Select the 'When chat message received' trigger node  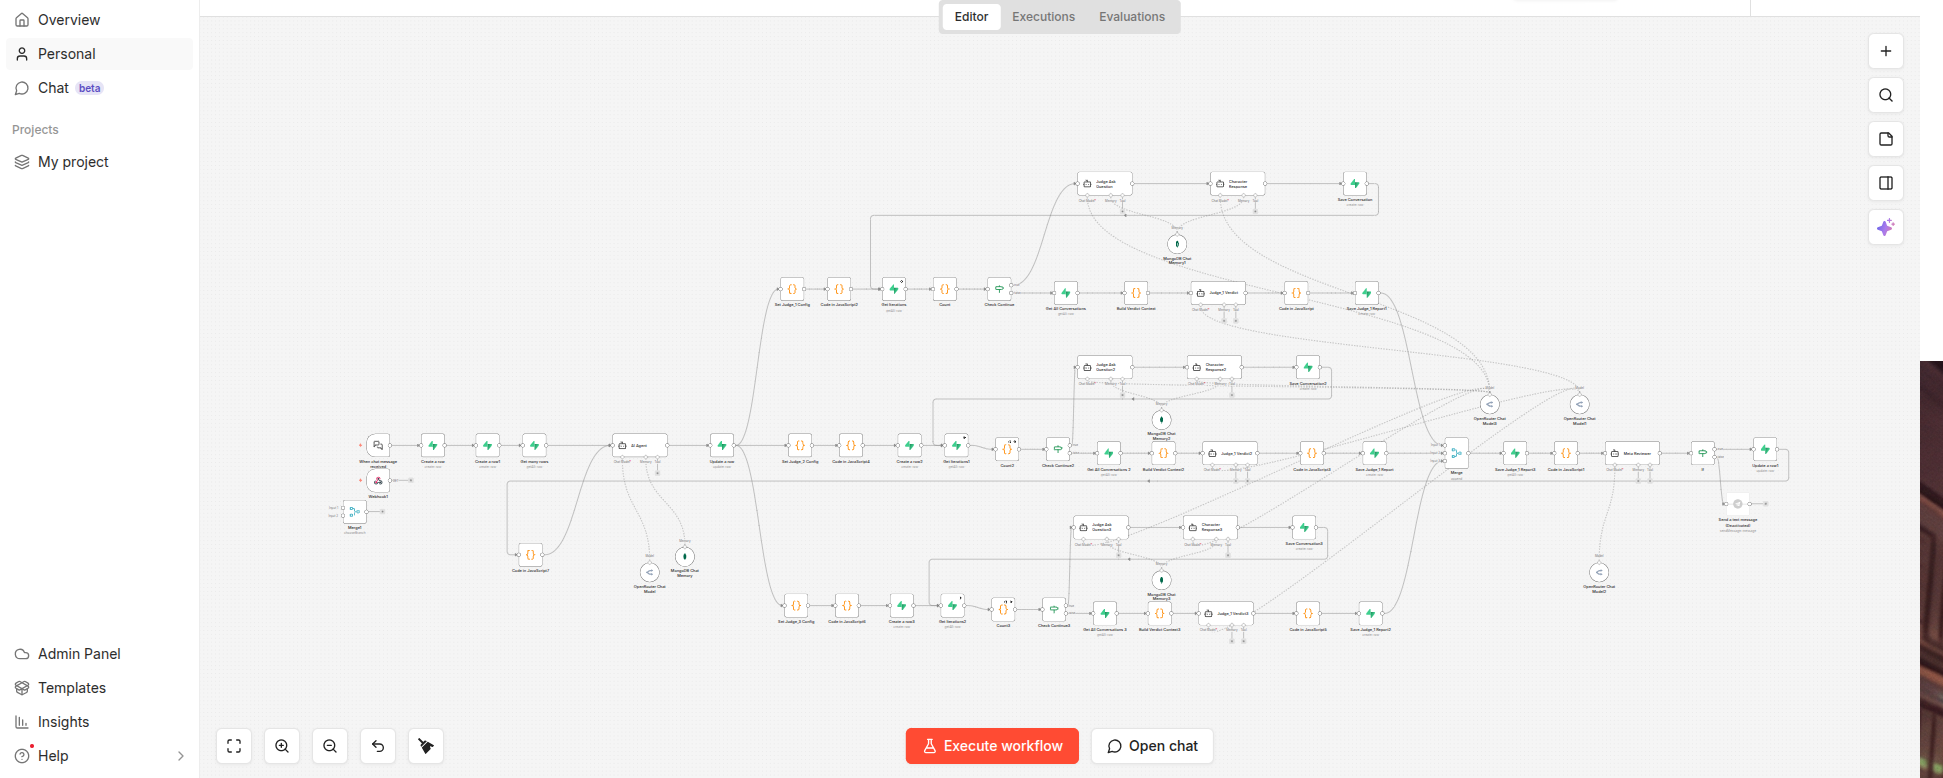(378, 445)
